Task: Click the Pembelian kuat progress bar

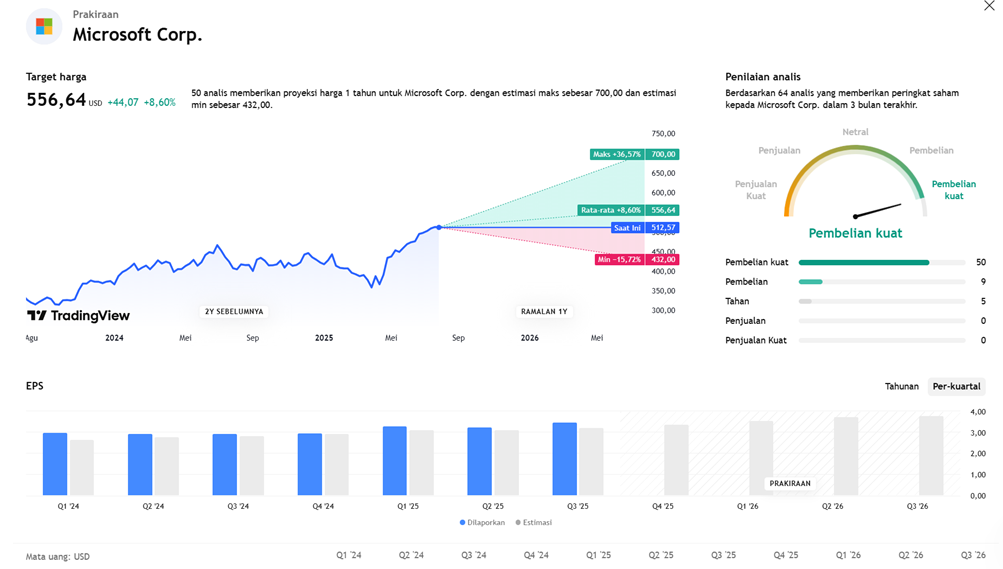Action: (882, 262)
